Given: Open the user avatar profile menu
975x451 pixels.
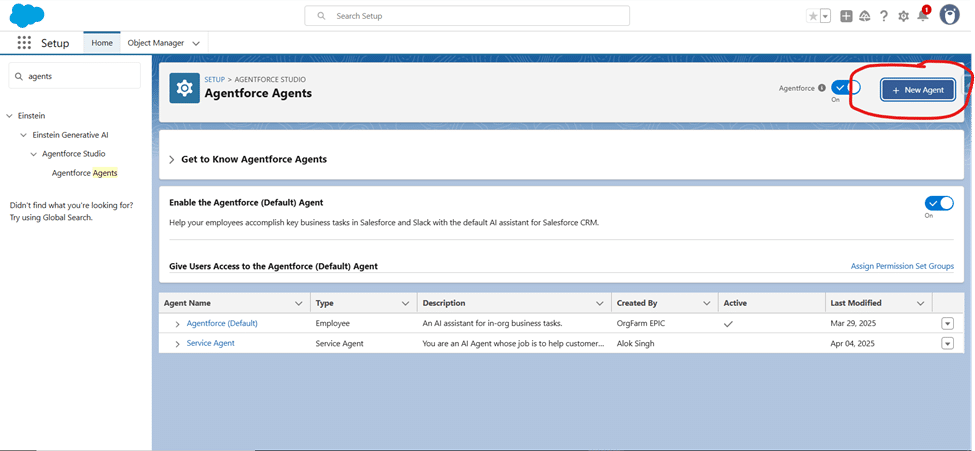Looking at the screenshot, I should (950, 15).
